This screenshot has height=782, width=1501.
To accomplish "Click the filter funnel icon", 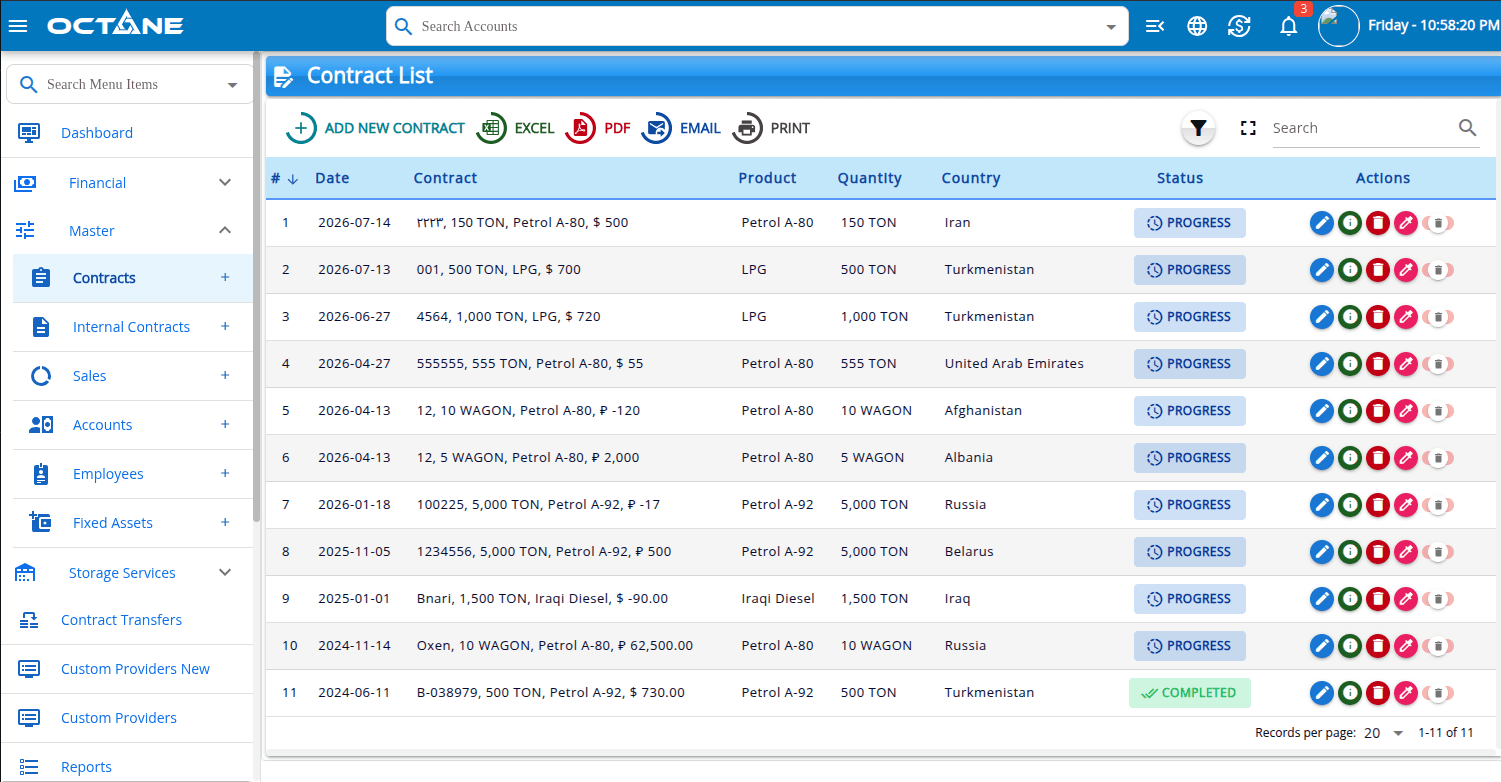I will pyautogui.click(x=1198, y=128).
